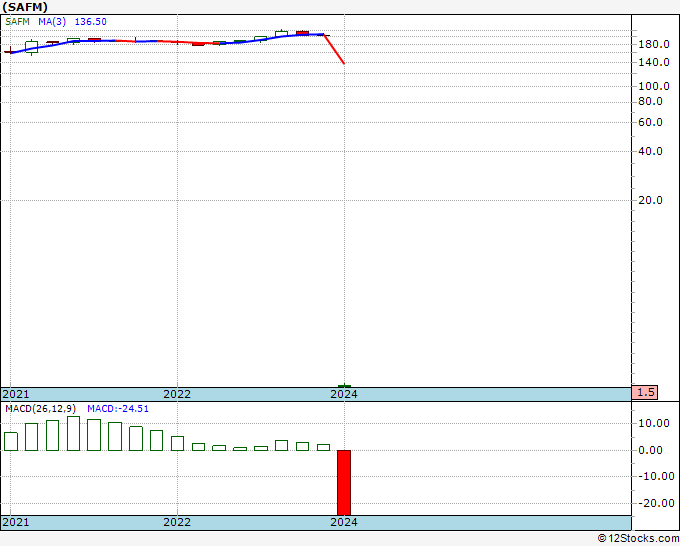Click the 20.0 price axis label

[650, 200]
